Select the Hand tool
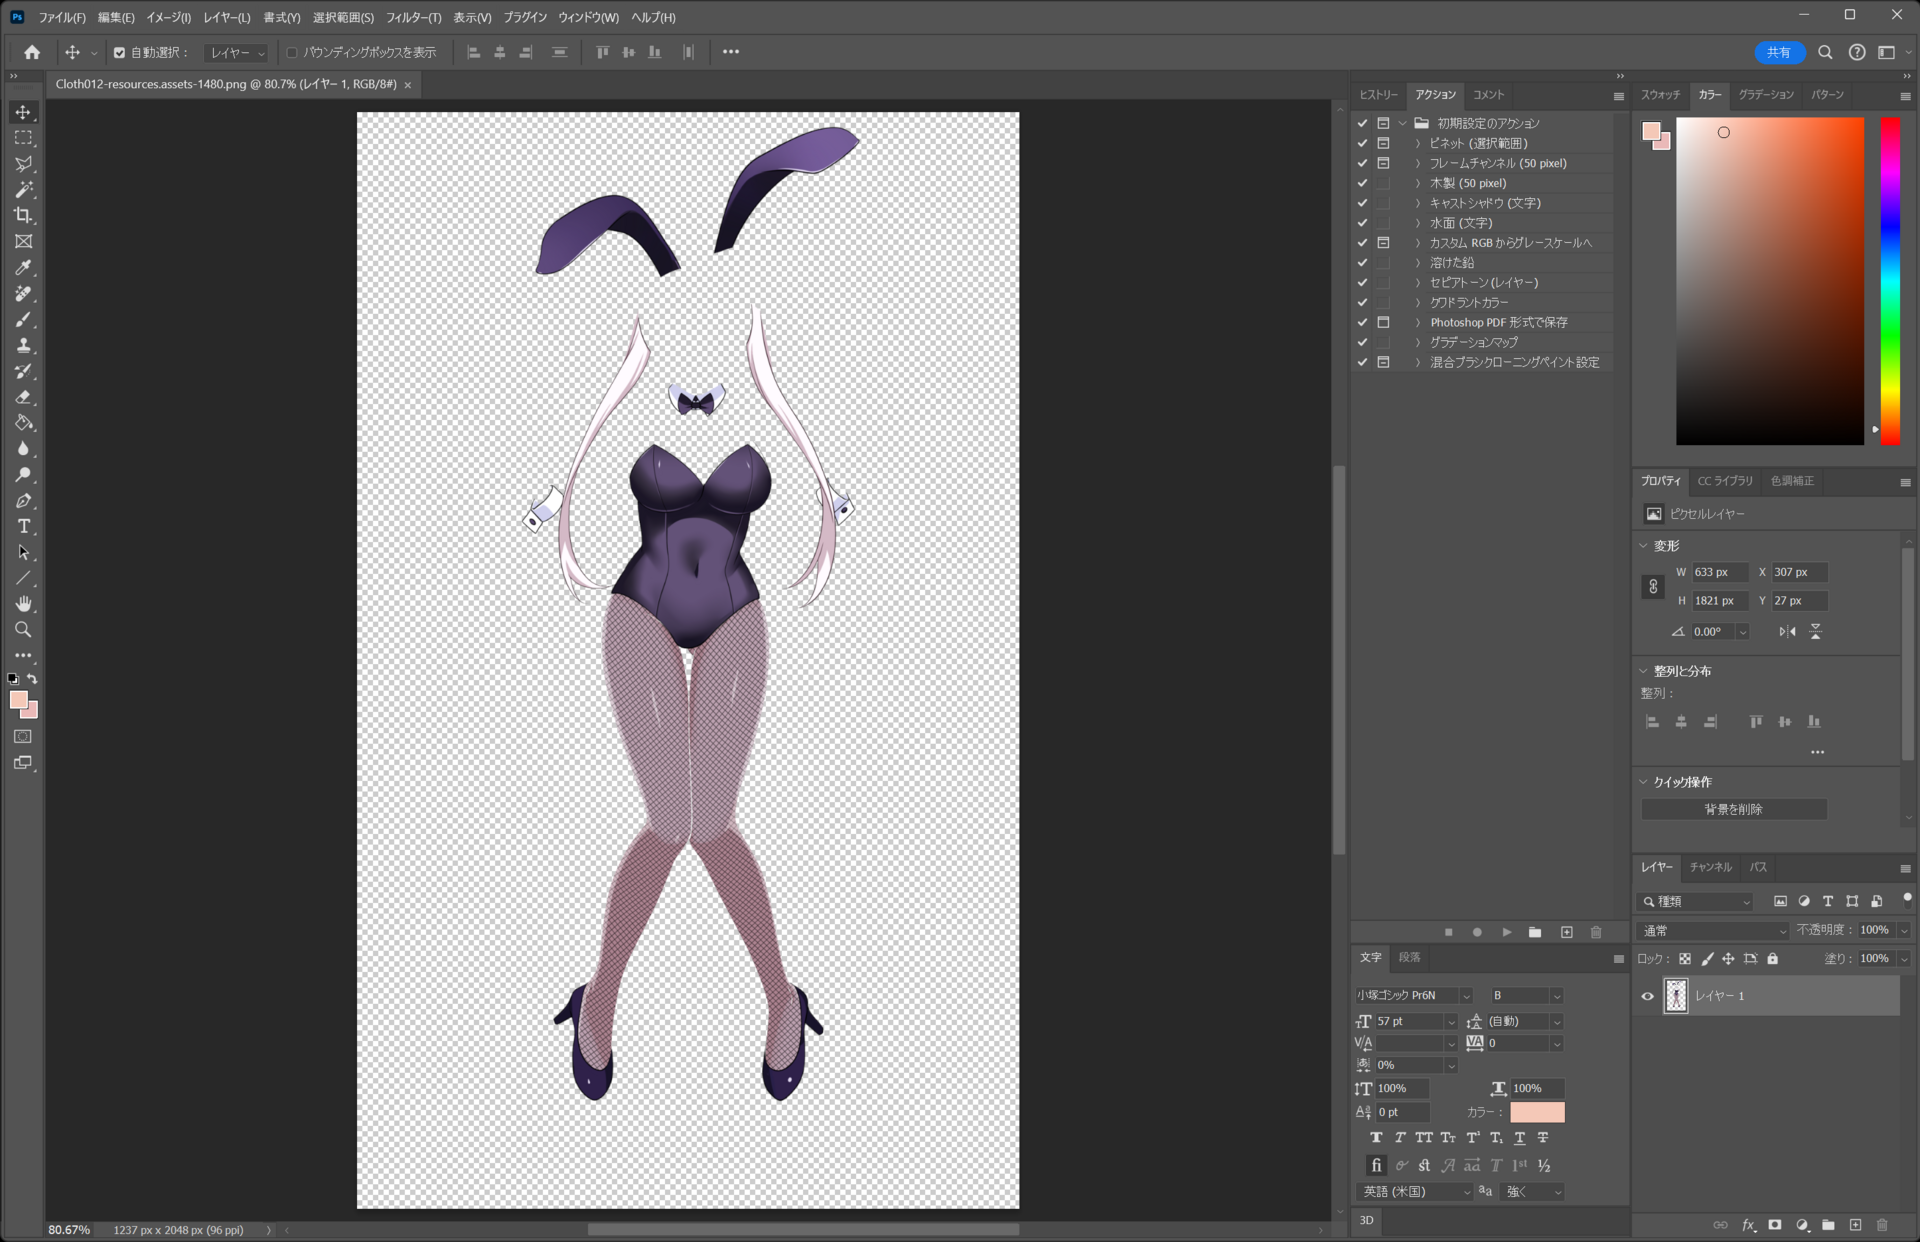1920x1242 pixels. [23, 604]
